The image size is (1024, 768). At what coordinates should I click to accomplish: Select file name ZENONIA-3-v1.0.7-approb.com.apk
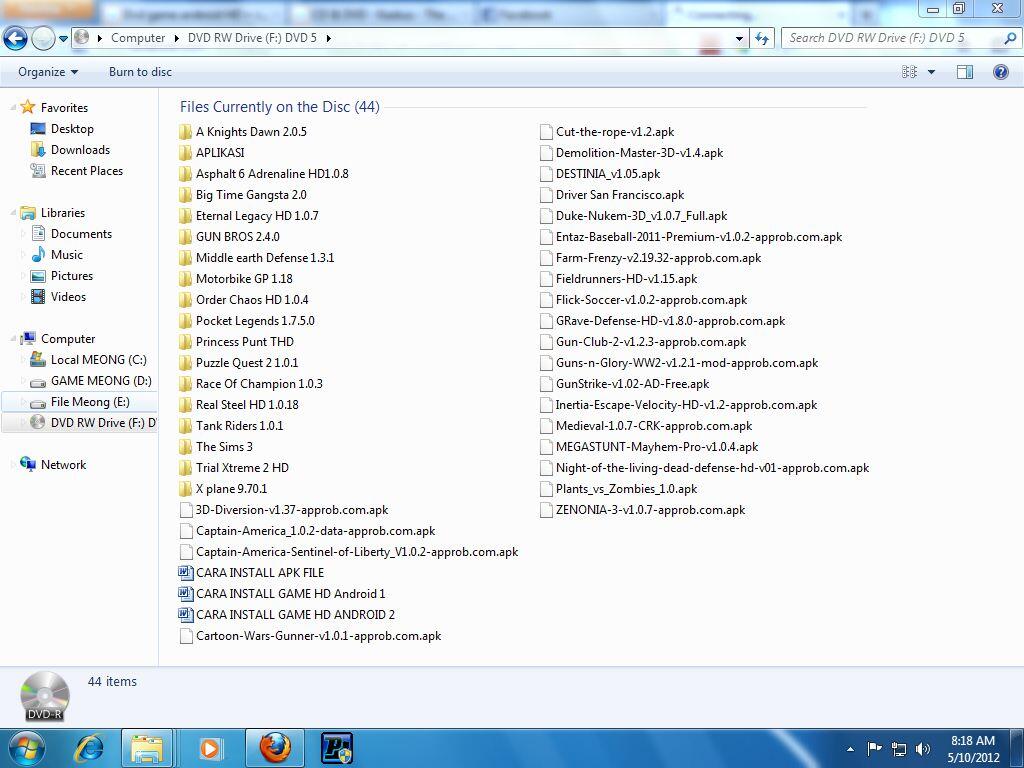[x=650, y=509]
